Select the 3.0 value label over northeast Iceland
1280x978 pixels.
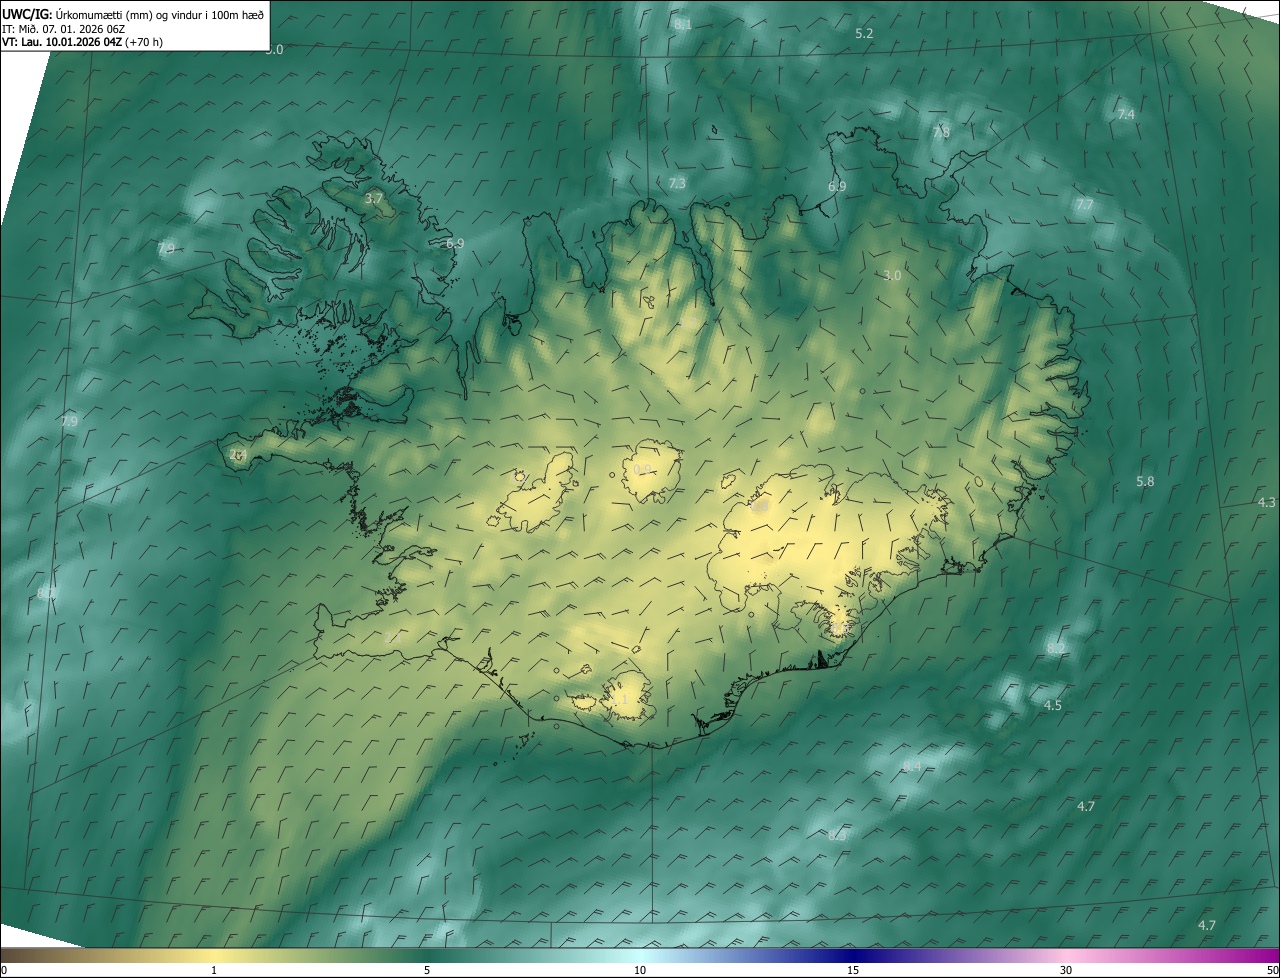point(892,275)
